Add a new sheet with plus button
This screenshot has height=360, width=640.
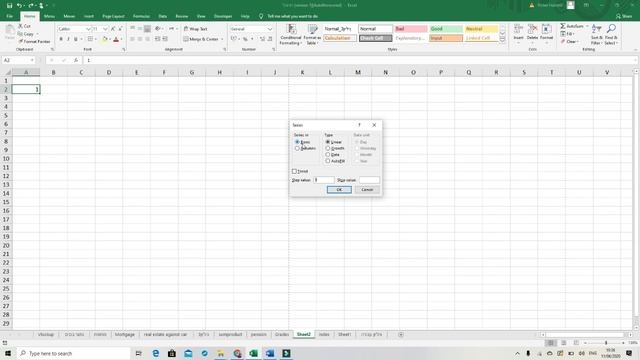point(400,334)
